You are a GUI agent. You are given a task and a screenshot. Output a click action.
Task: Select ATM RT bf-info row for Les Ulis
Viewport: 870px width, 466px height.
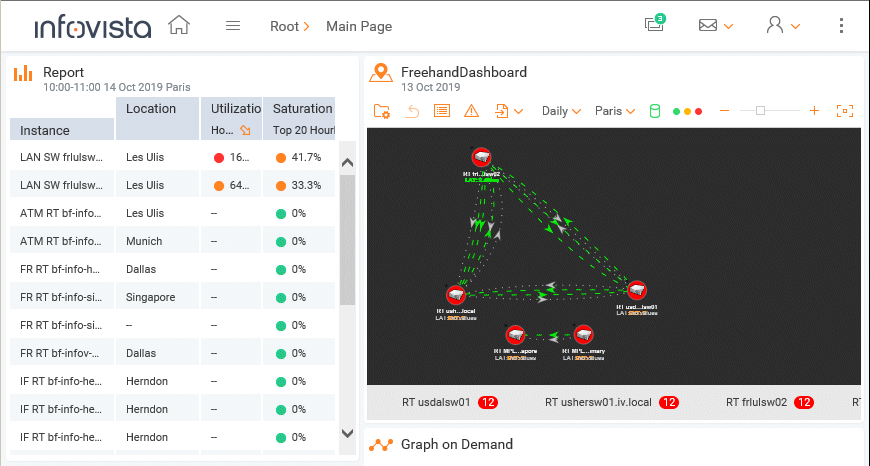click(x=173, y=213)
